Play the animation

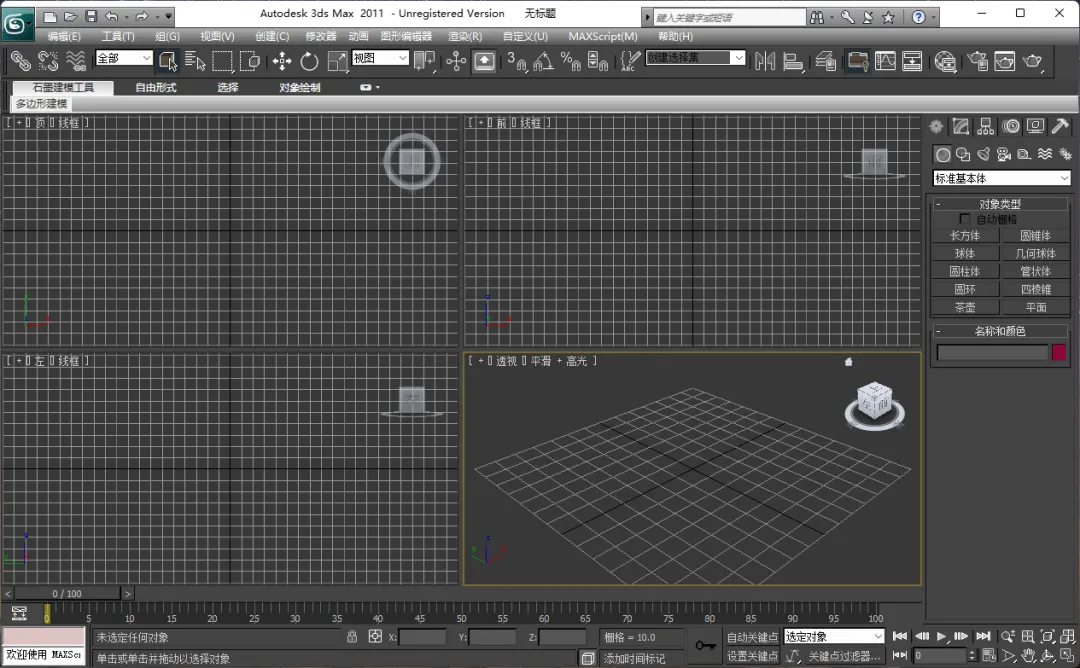(941, 636)
